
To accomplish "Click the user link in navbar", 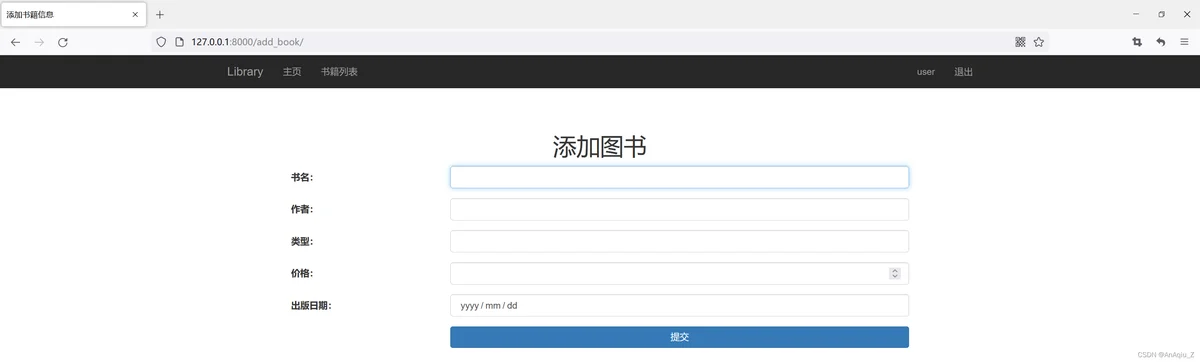I will point(926,72).
